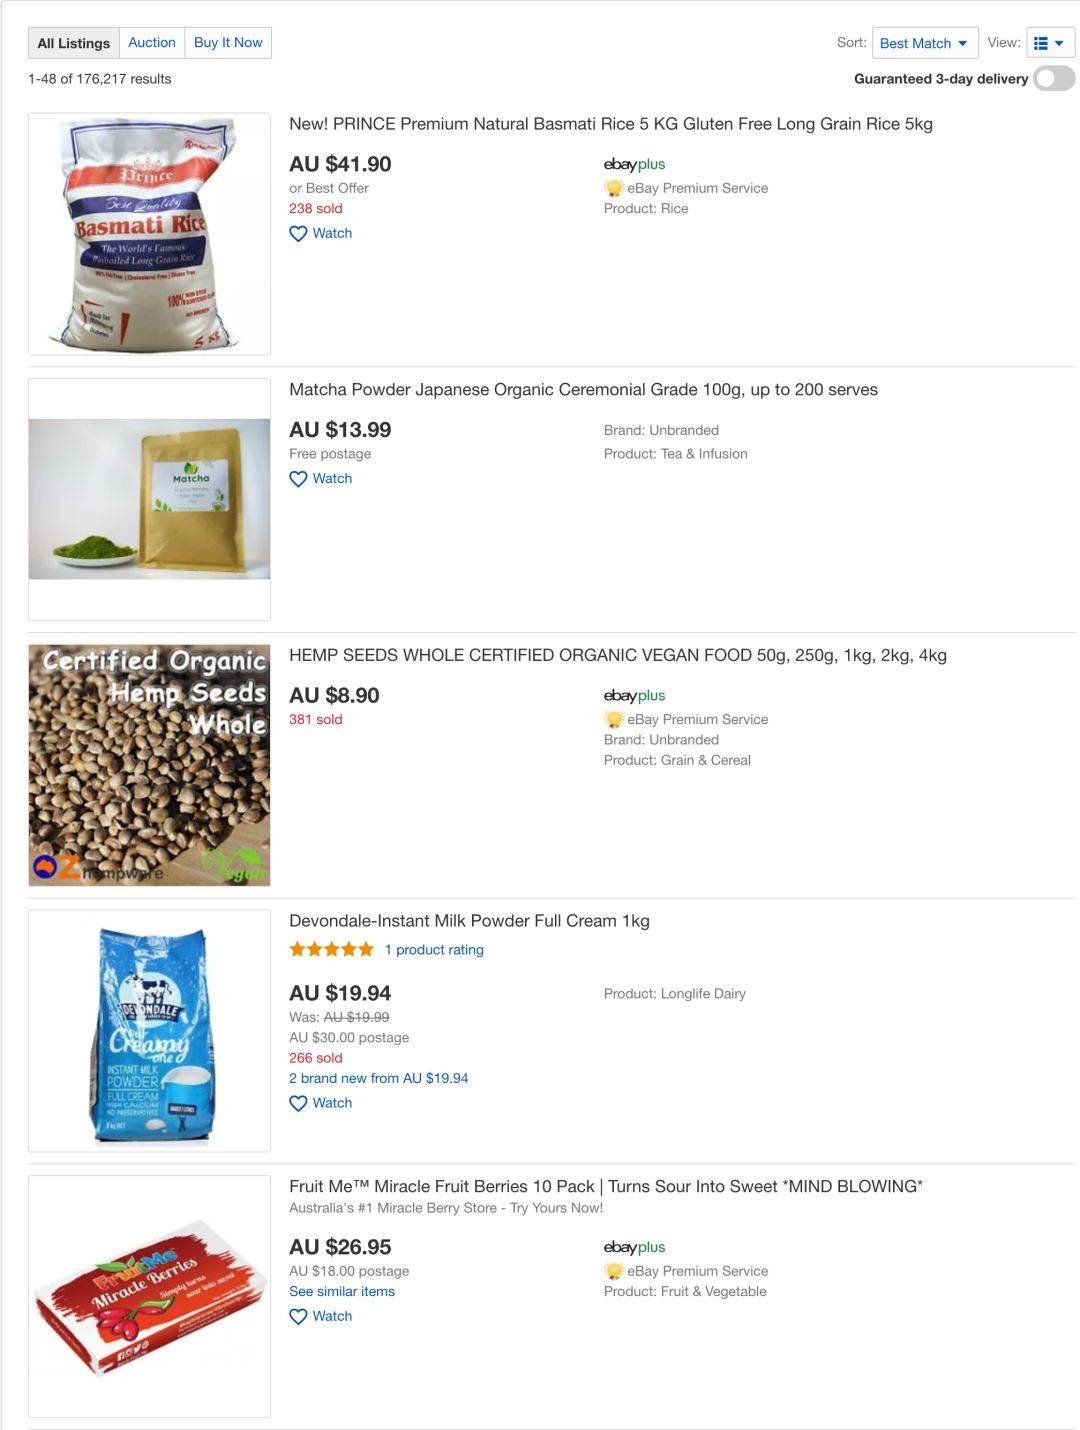Click the heart Watch icon for Matcha Powder

(298, 479)
